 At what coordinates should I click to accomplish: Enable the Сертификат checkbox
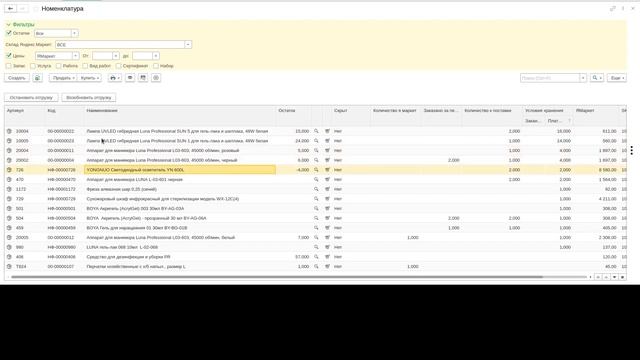pyautogui.click(x=118, y=66)
